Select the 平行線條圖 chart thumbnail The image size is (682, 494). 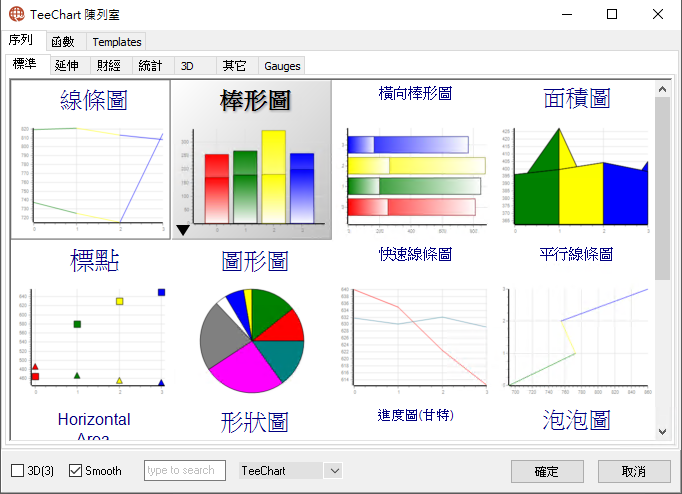tap(576, 320)
